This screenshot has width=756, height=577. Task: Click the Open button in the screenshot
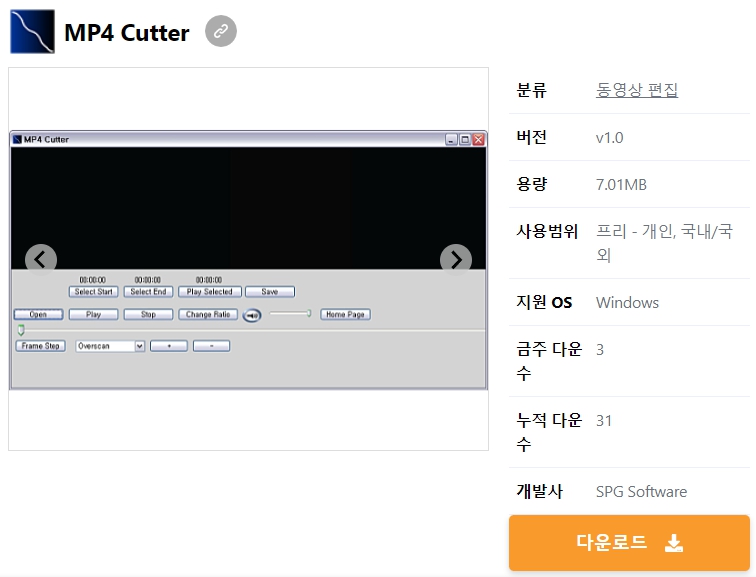pyautogui.click(x=38, y=314)
